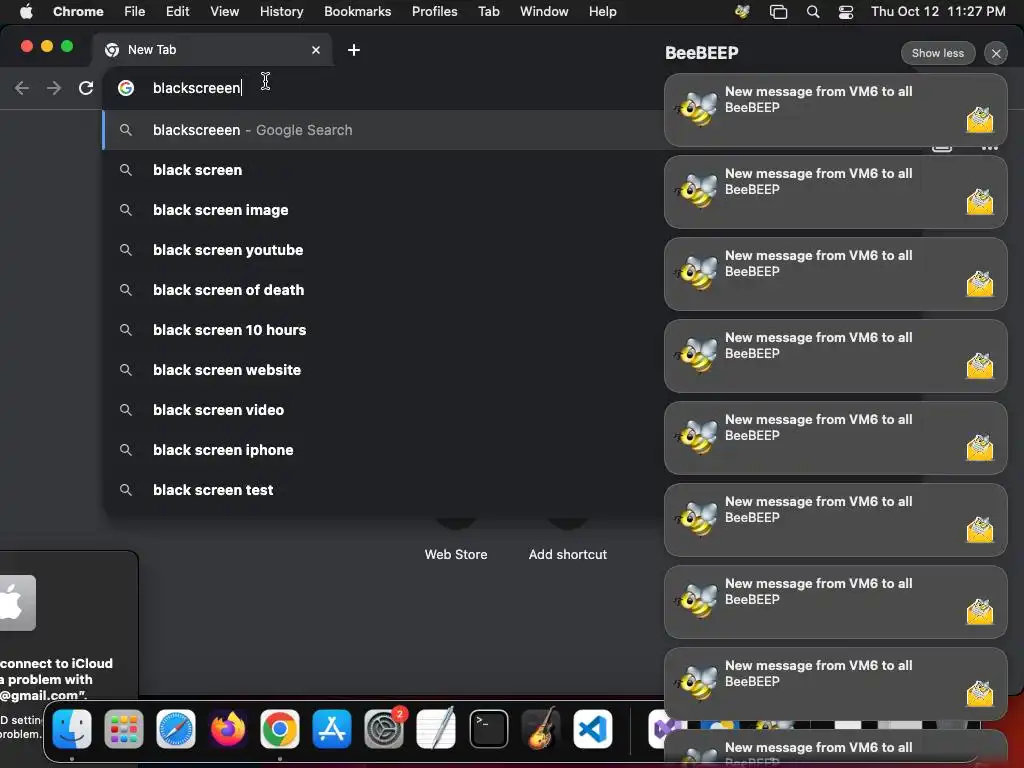Click the Google icon in address bar

[x=126, y=88]
